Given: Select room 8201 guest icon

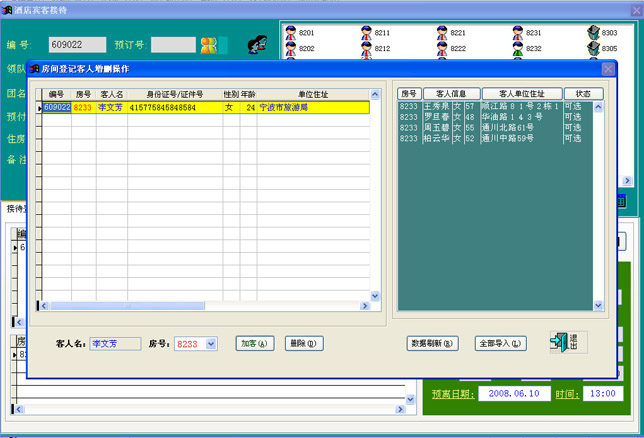Looking at the screenshot, I should (x=290, y=33).
